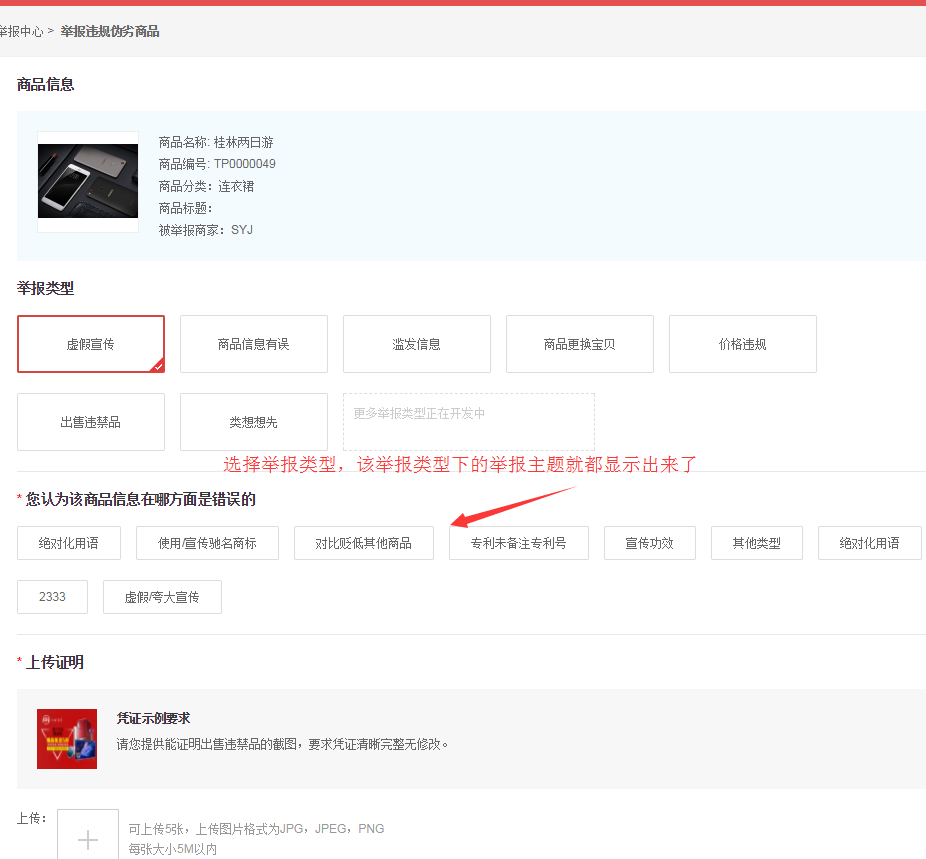Screen dimensions: 926x859
Task: Choose the 商品信息有误 report type
Action: (x=254, y=344)
